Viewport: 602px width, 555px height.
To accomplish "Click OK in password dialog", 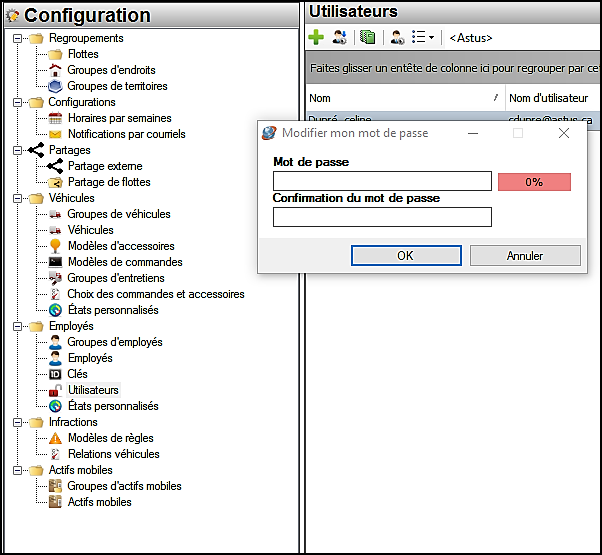I will pyautogui.click(x=405, y=256).
